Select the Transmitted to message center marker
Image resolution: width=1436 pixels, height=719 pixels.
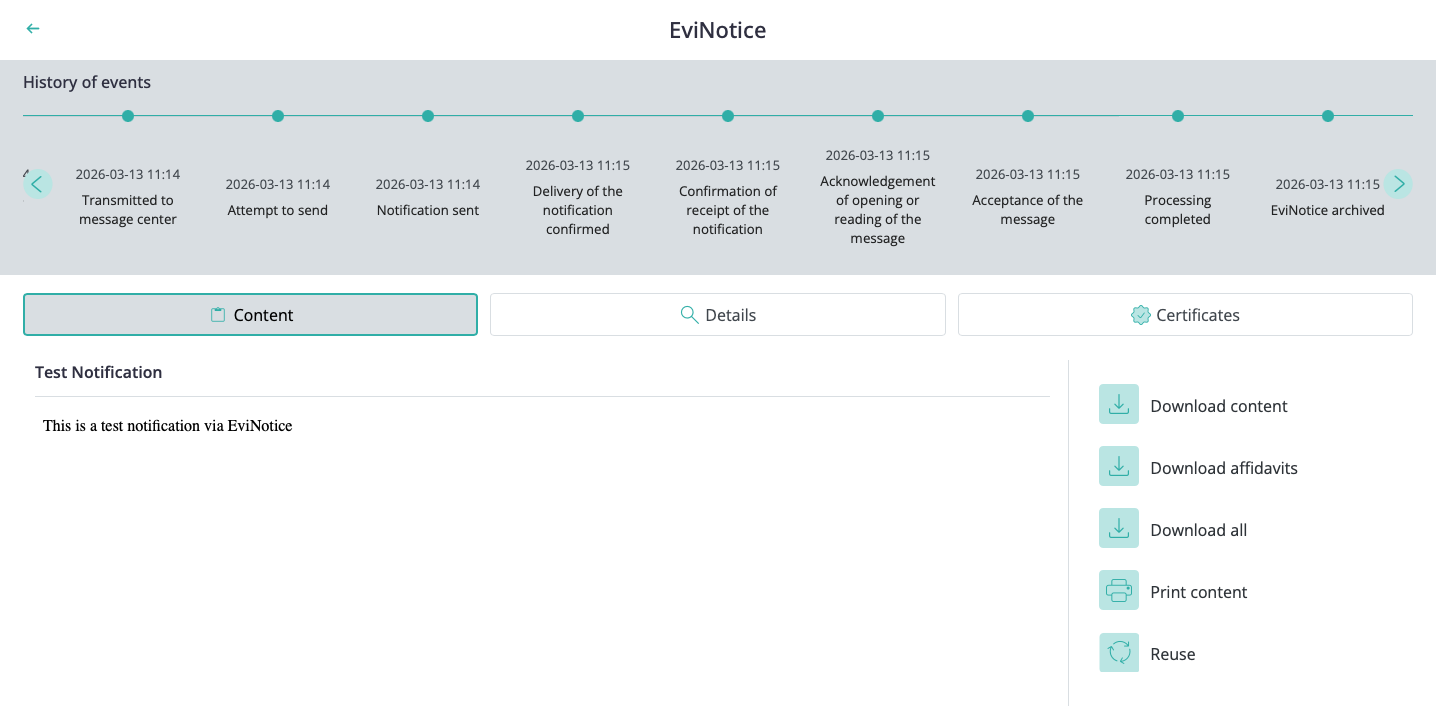pos(128,116)
